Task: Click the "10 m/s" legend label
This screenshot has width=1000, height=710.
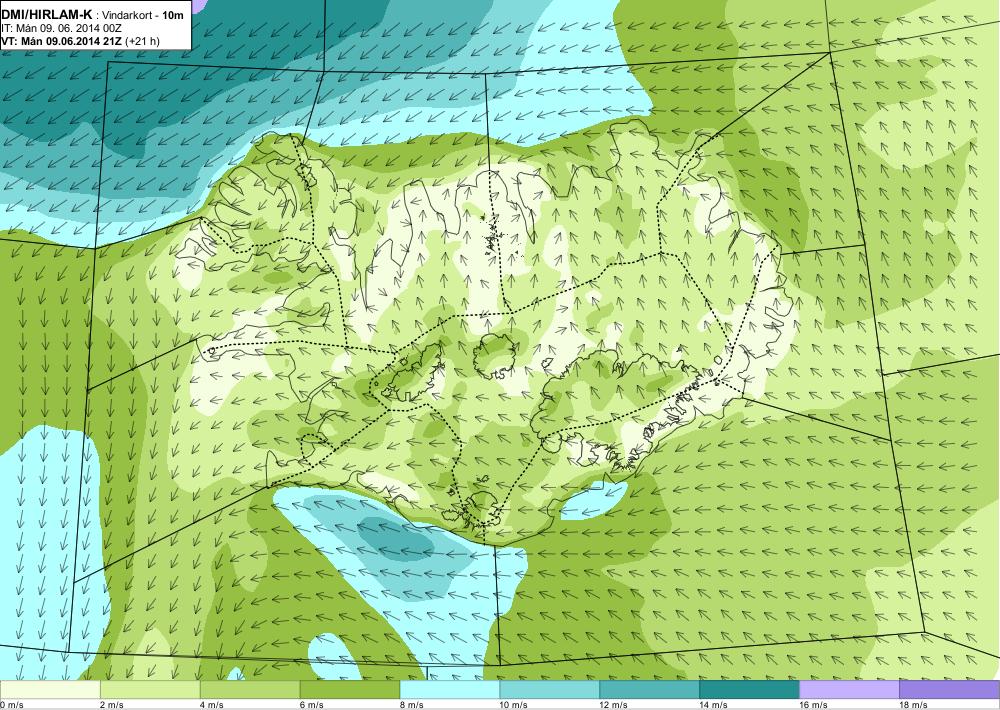Action: [514, 705]
